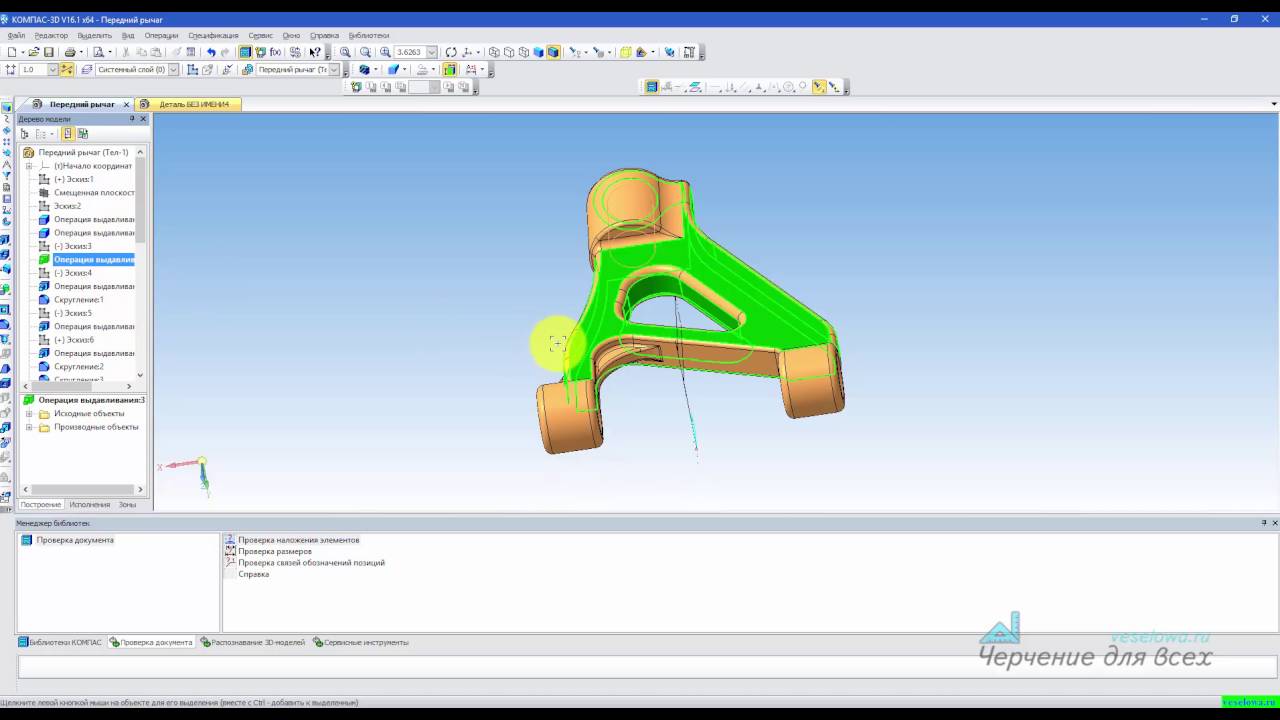Click the New document icon
The width and height of the screenshot is (1280, 720).
pos(11,52)
